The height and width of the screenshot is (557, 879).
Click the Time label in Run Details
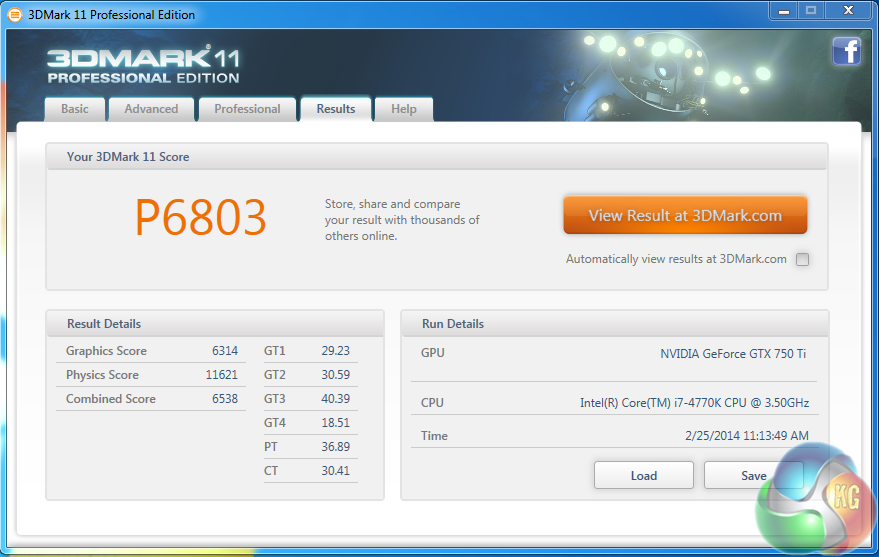[434, 436]
